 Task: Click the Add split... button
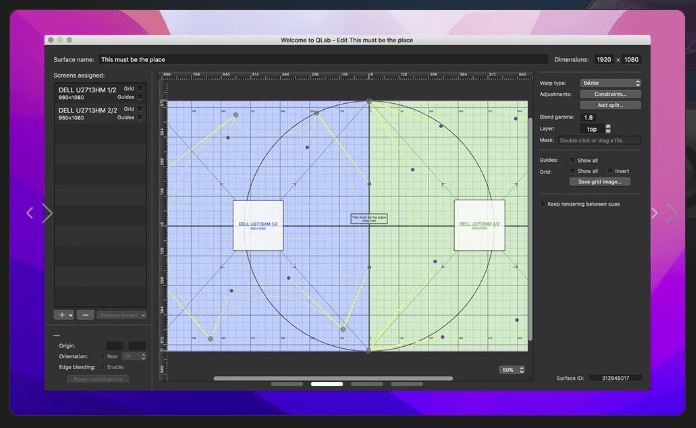[610, 105]
